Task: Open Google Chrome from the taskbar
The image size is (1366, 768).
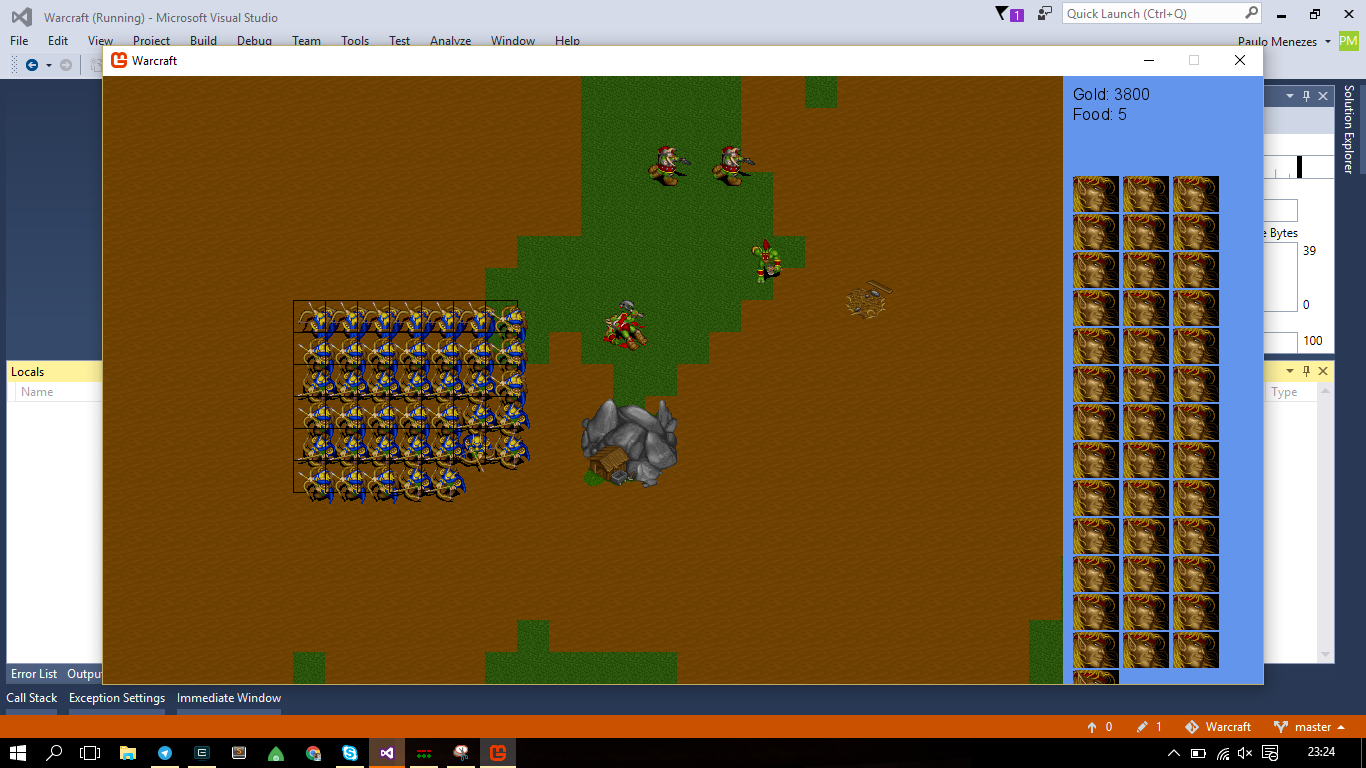Action: 313,752
